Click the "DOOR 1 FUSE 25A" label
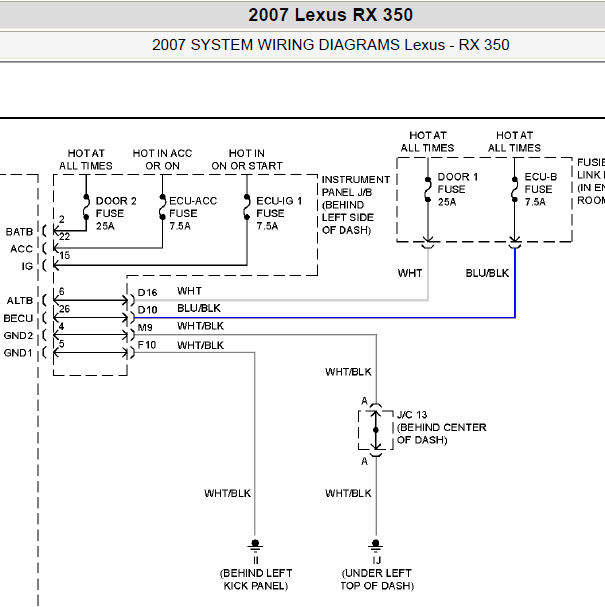The height and width of the screenshot is (607, 605). [x=458, y=189]
